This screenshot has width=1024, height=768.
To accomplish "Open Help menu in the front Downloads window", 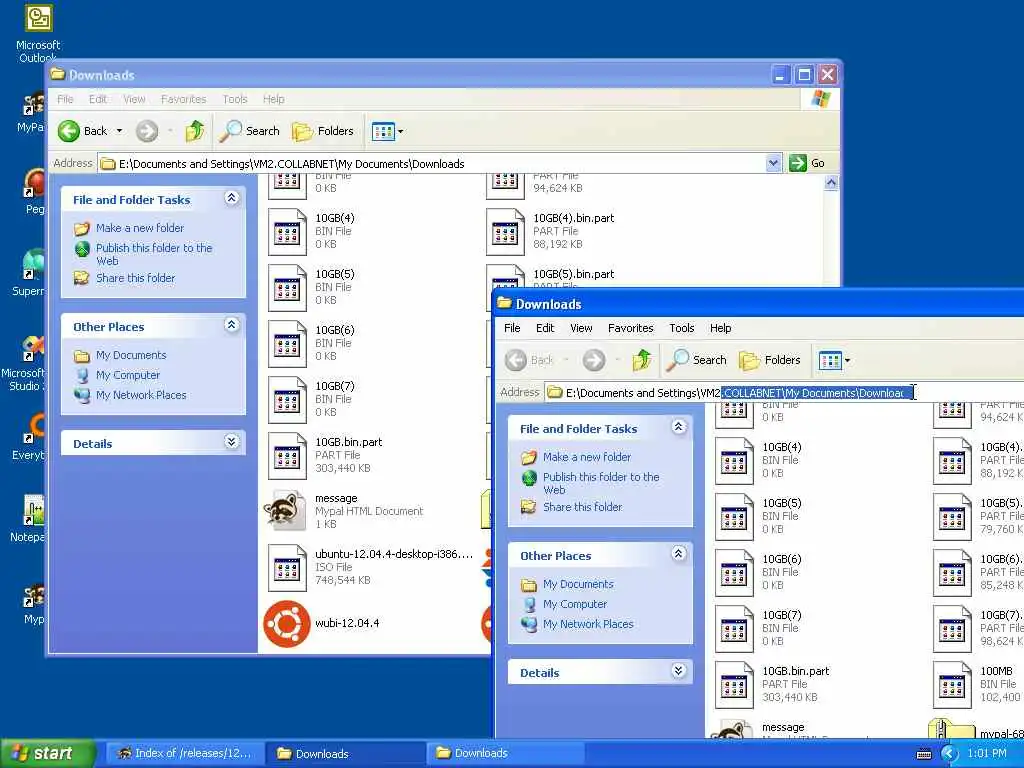I will point(720,328).
